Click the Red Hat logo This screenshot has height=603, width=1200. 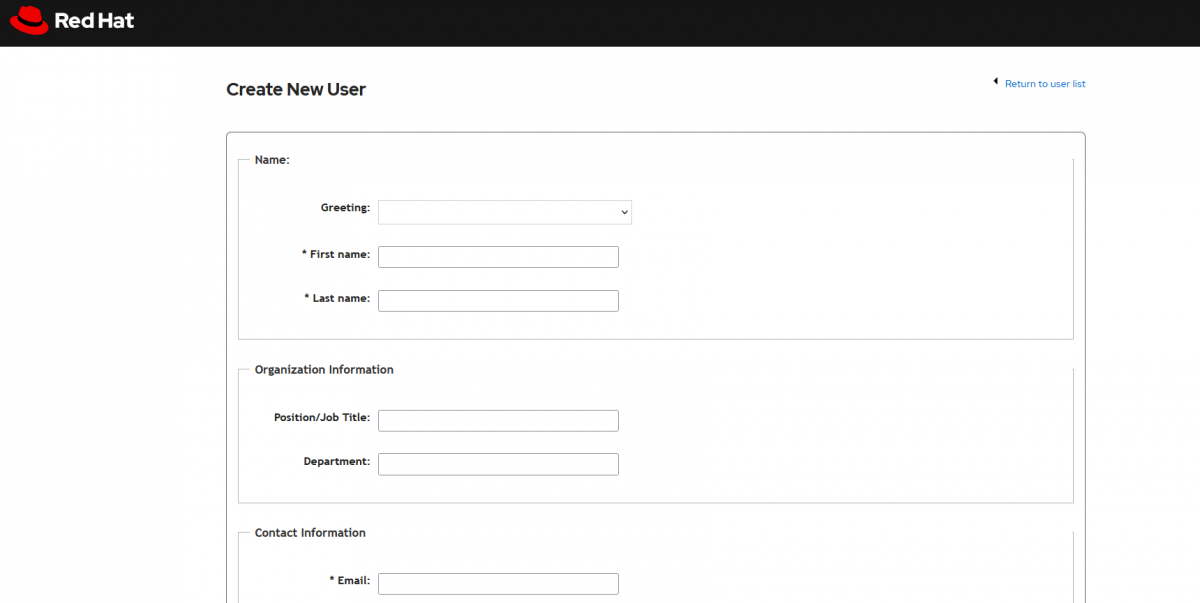(72, 20)
